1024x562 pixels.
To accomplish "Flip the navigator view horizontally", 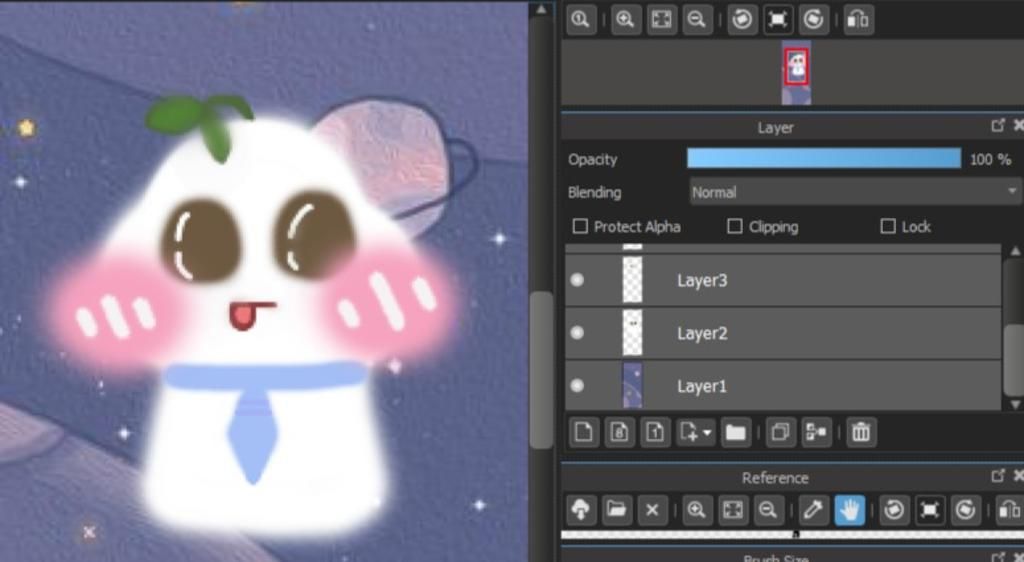I will pyautogui.click(x=858, y=20).
